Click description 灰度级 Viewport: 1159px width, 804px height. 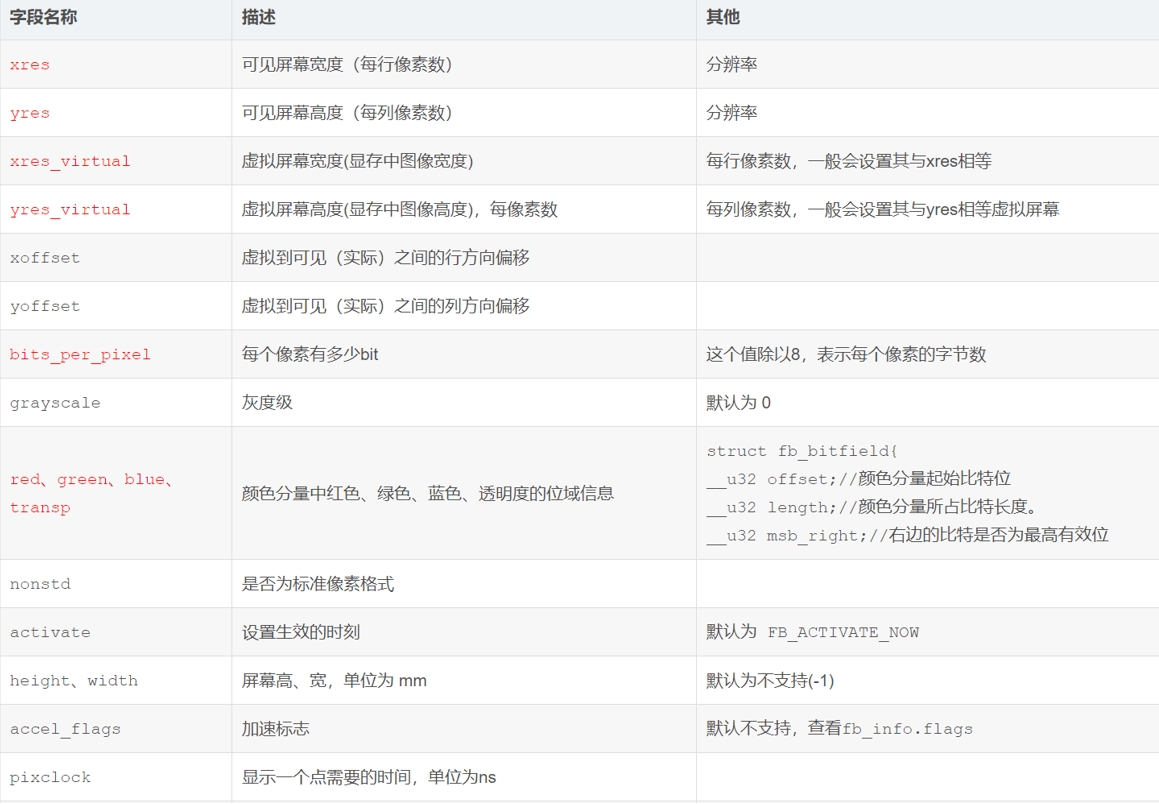pos(267,402)
